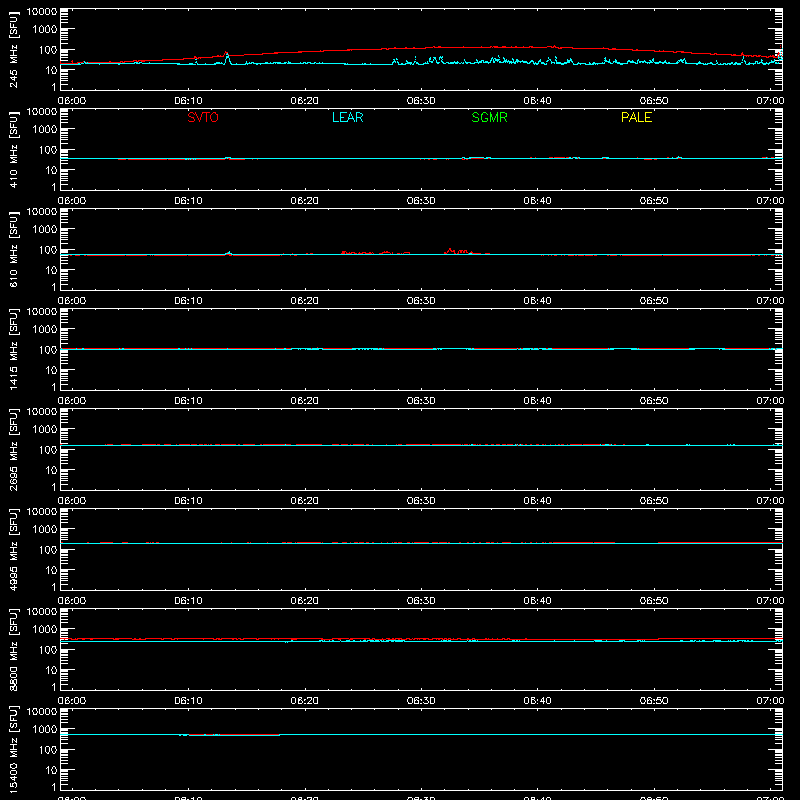Click the 8800 MHz [SFU] axis title
This screenshot has width=800, height=800.
(x=14, y=650)
